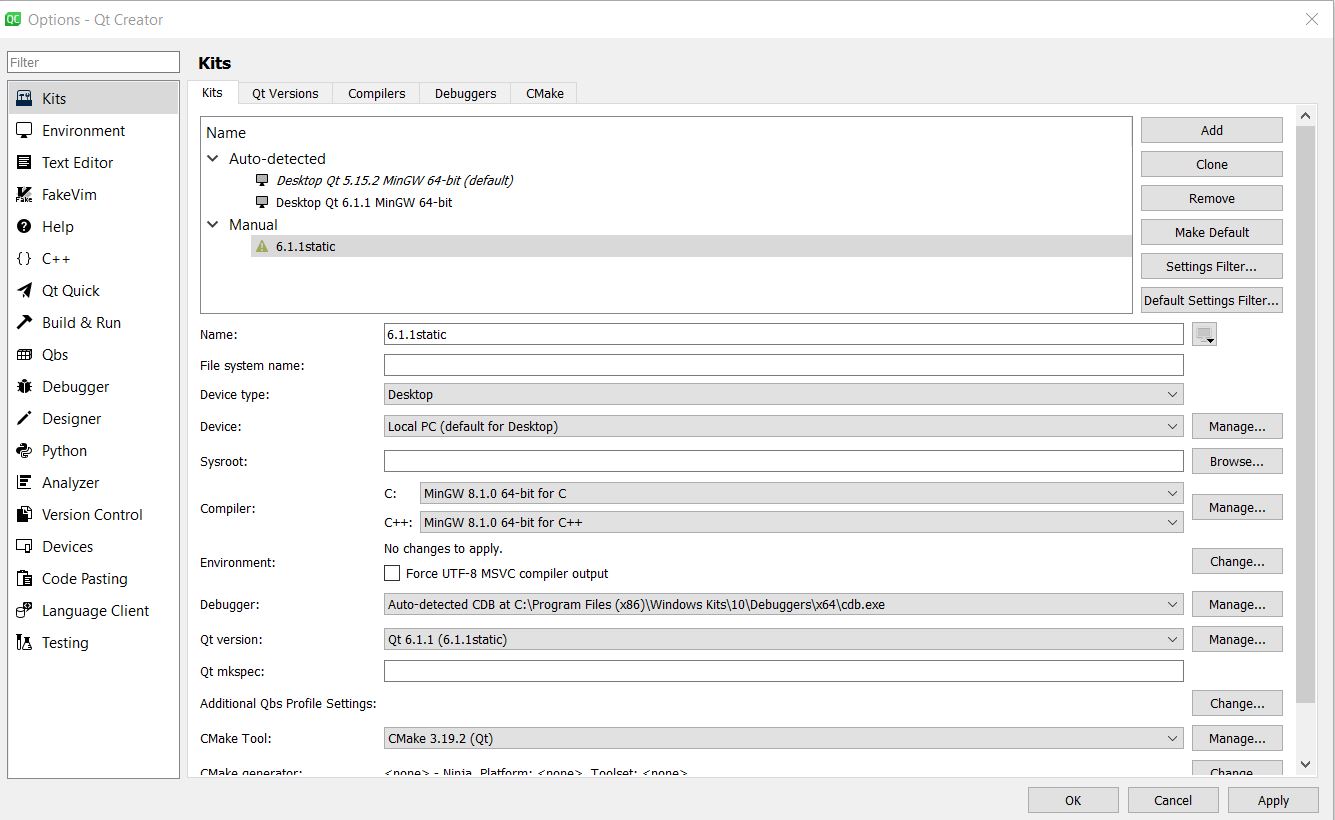Click the Qt Creator logo in the title bar
Screen dimensions: 1335x820
[x=13, y=19]
